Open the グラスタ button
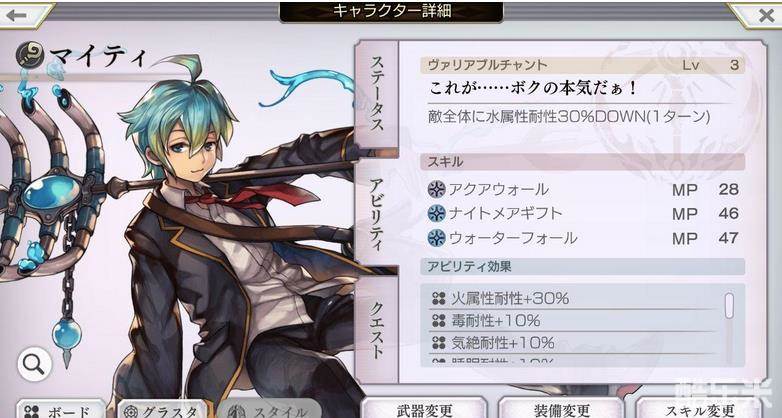Screen dimensions: 782x418 click(x=162, y=409)
